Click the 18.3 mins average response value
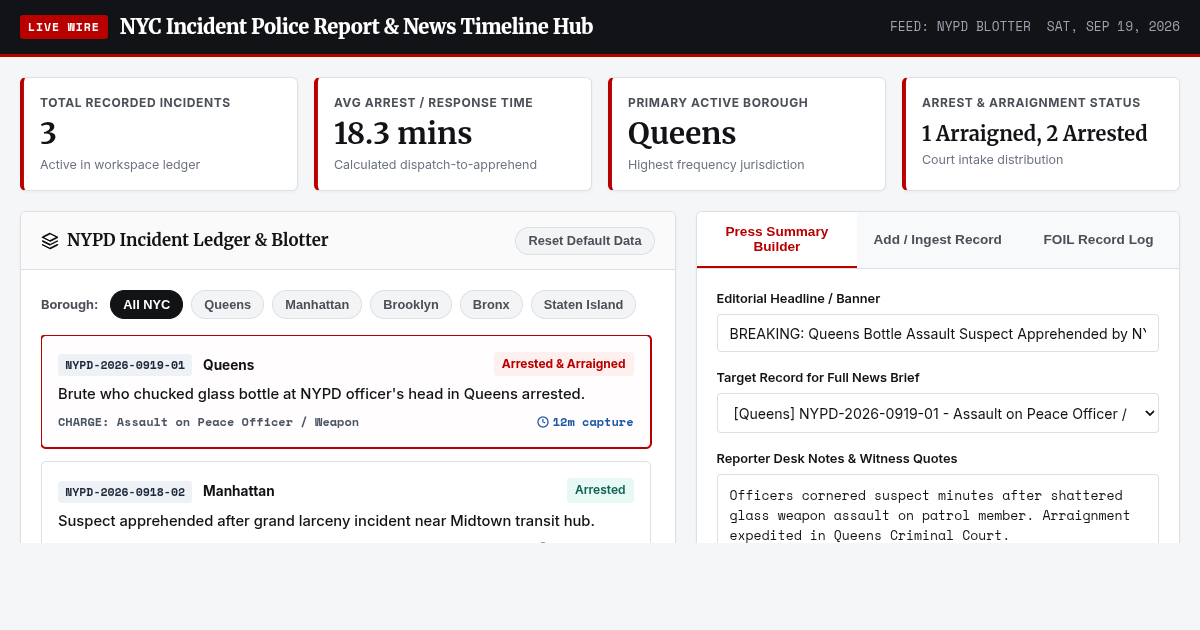 coord(403,133)
